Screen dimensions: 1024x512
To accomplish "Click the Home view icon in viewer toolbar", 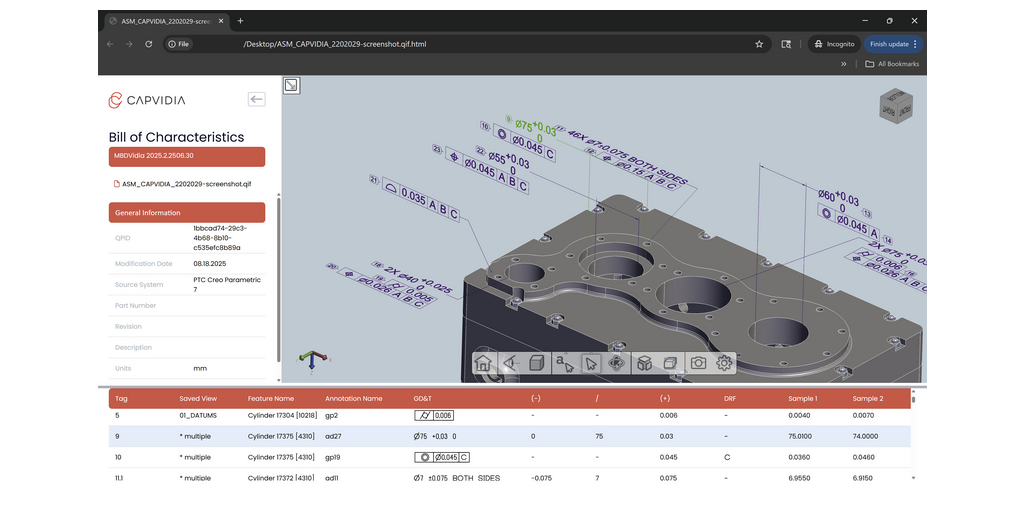I will click(x=483, y=363).
